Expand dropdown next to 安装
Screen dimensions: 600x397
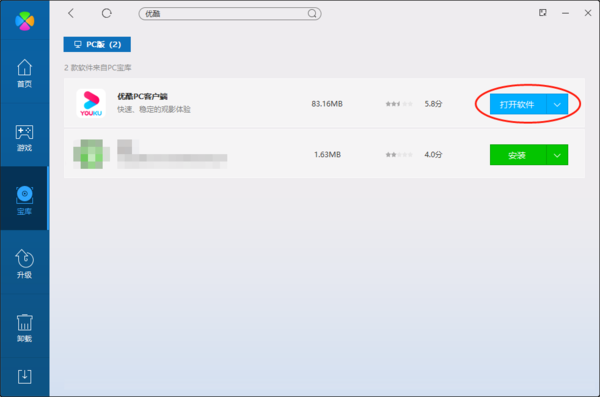pyautogui.click(x=557, y=155)
